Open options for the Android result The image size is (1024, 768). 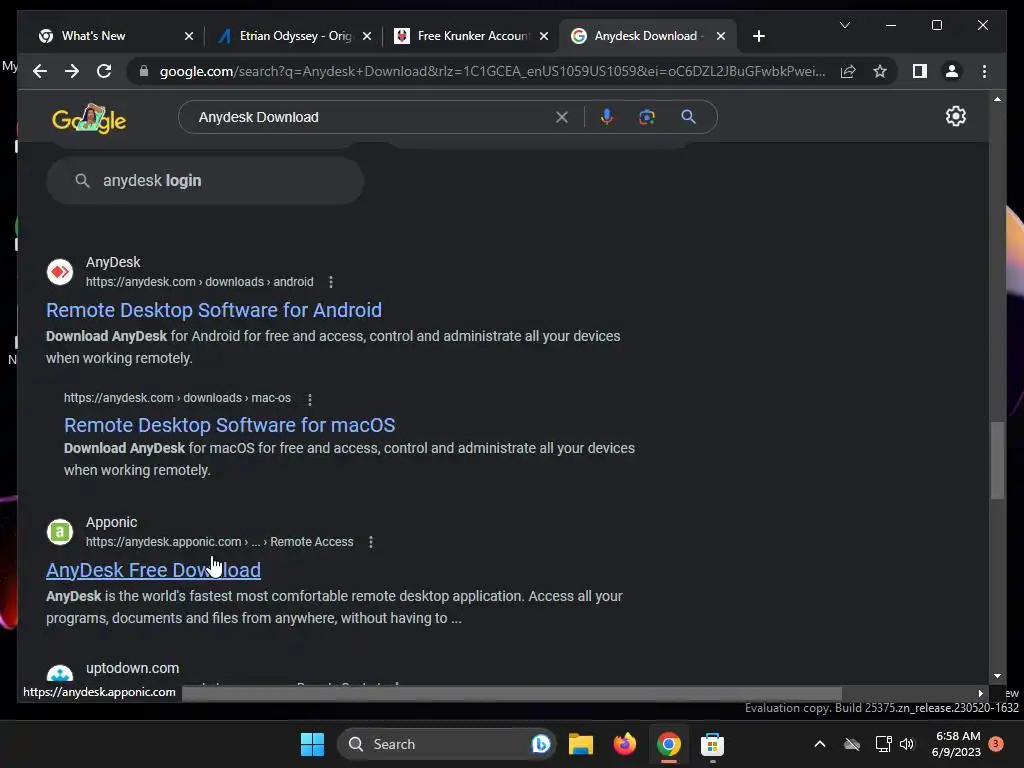330,281
